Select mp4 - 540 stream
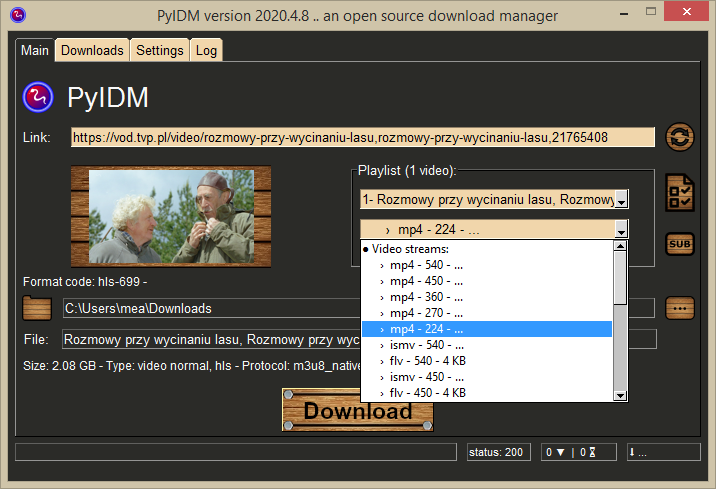 point(487,265)
